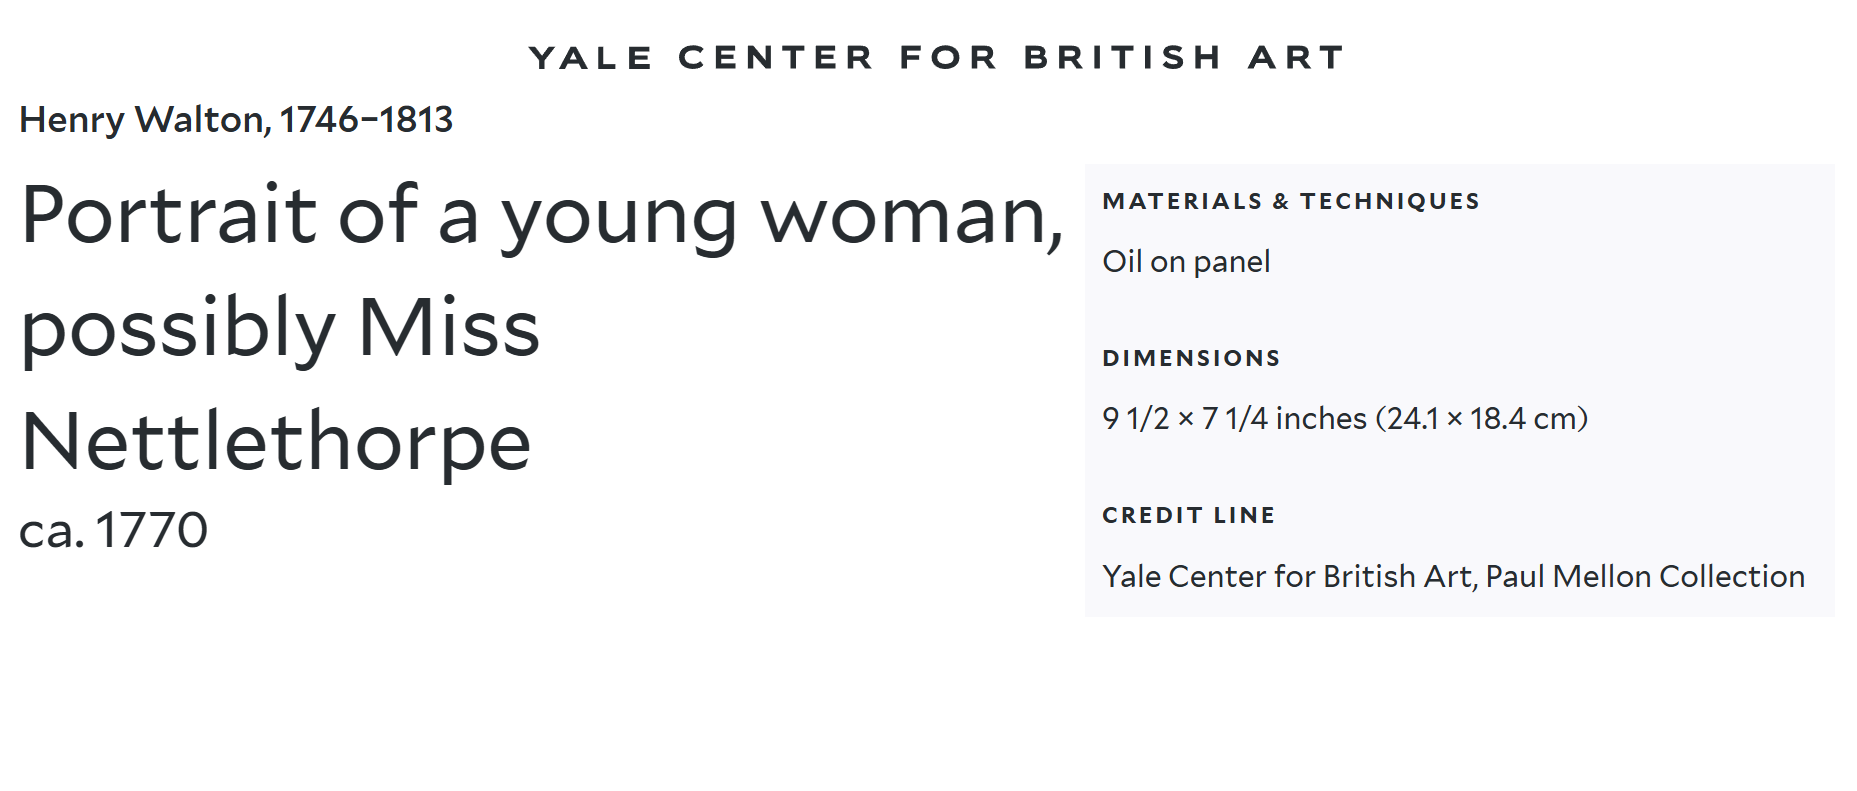This screenshot has height=791, width=1857.
Task: Click the word "possibly" in the title
Action: point(178,330)
